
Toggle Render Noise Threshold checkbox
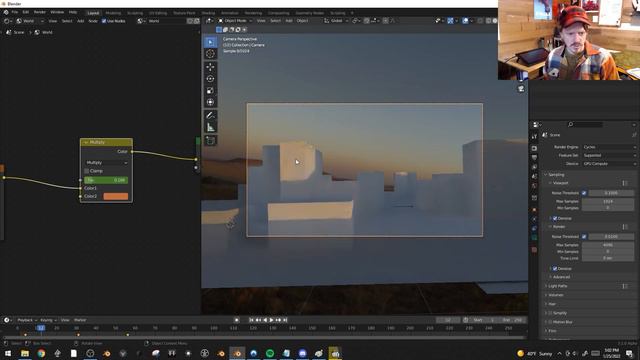pos(584,236)
